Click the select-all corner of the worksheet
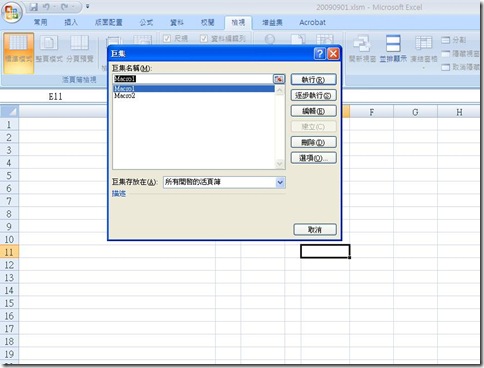Viewport: 484px width, 368px height. point(10,111)
